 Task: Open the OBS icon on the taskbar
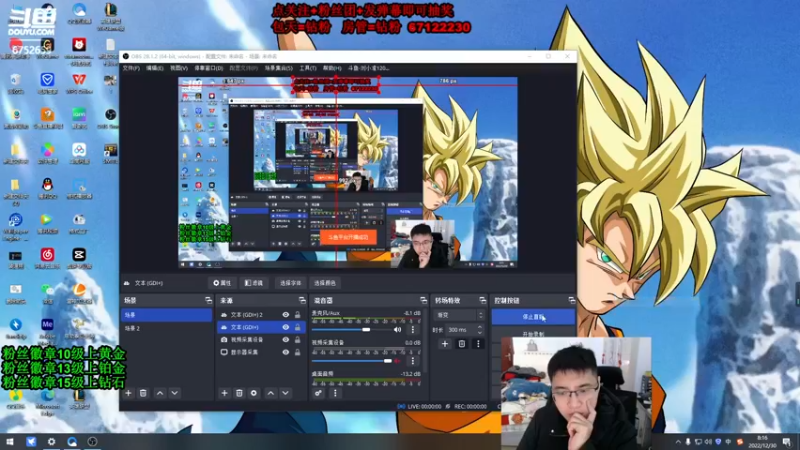click(x=92, y=441)
